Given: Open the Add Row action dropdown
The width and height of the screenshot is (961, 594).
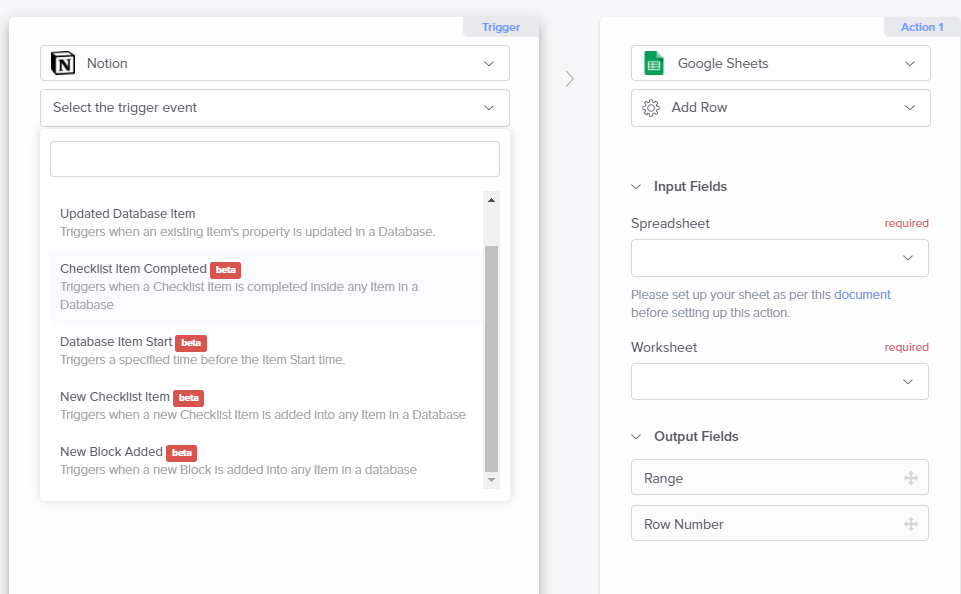Looking at the screenshot, I should click(x=780, y=108).
